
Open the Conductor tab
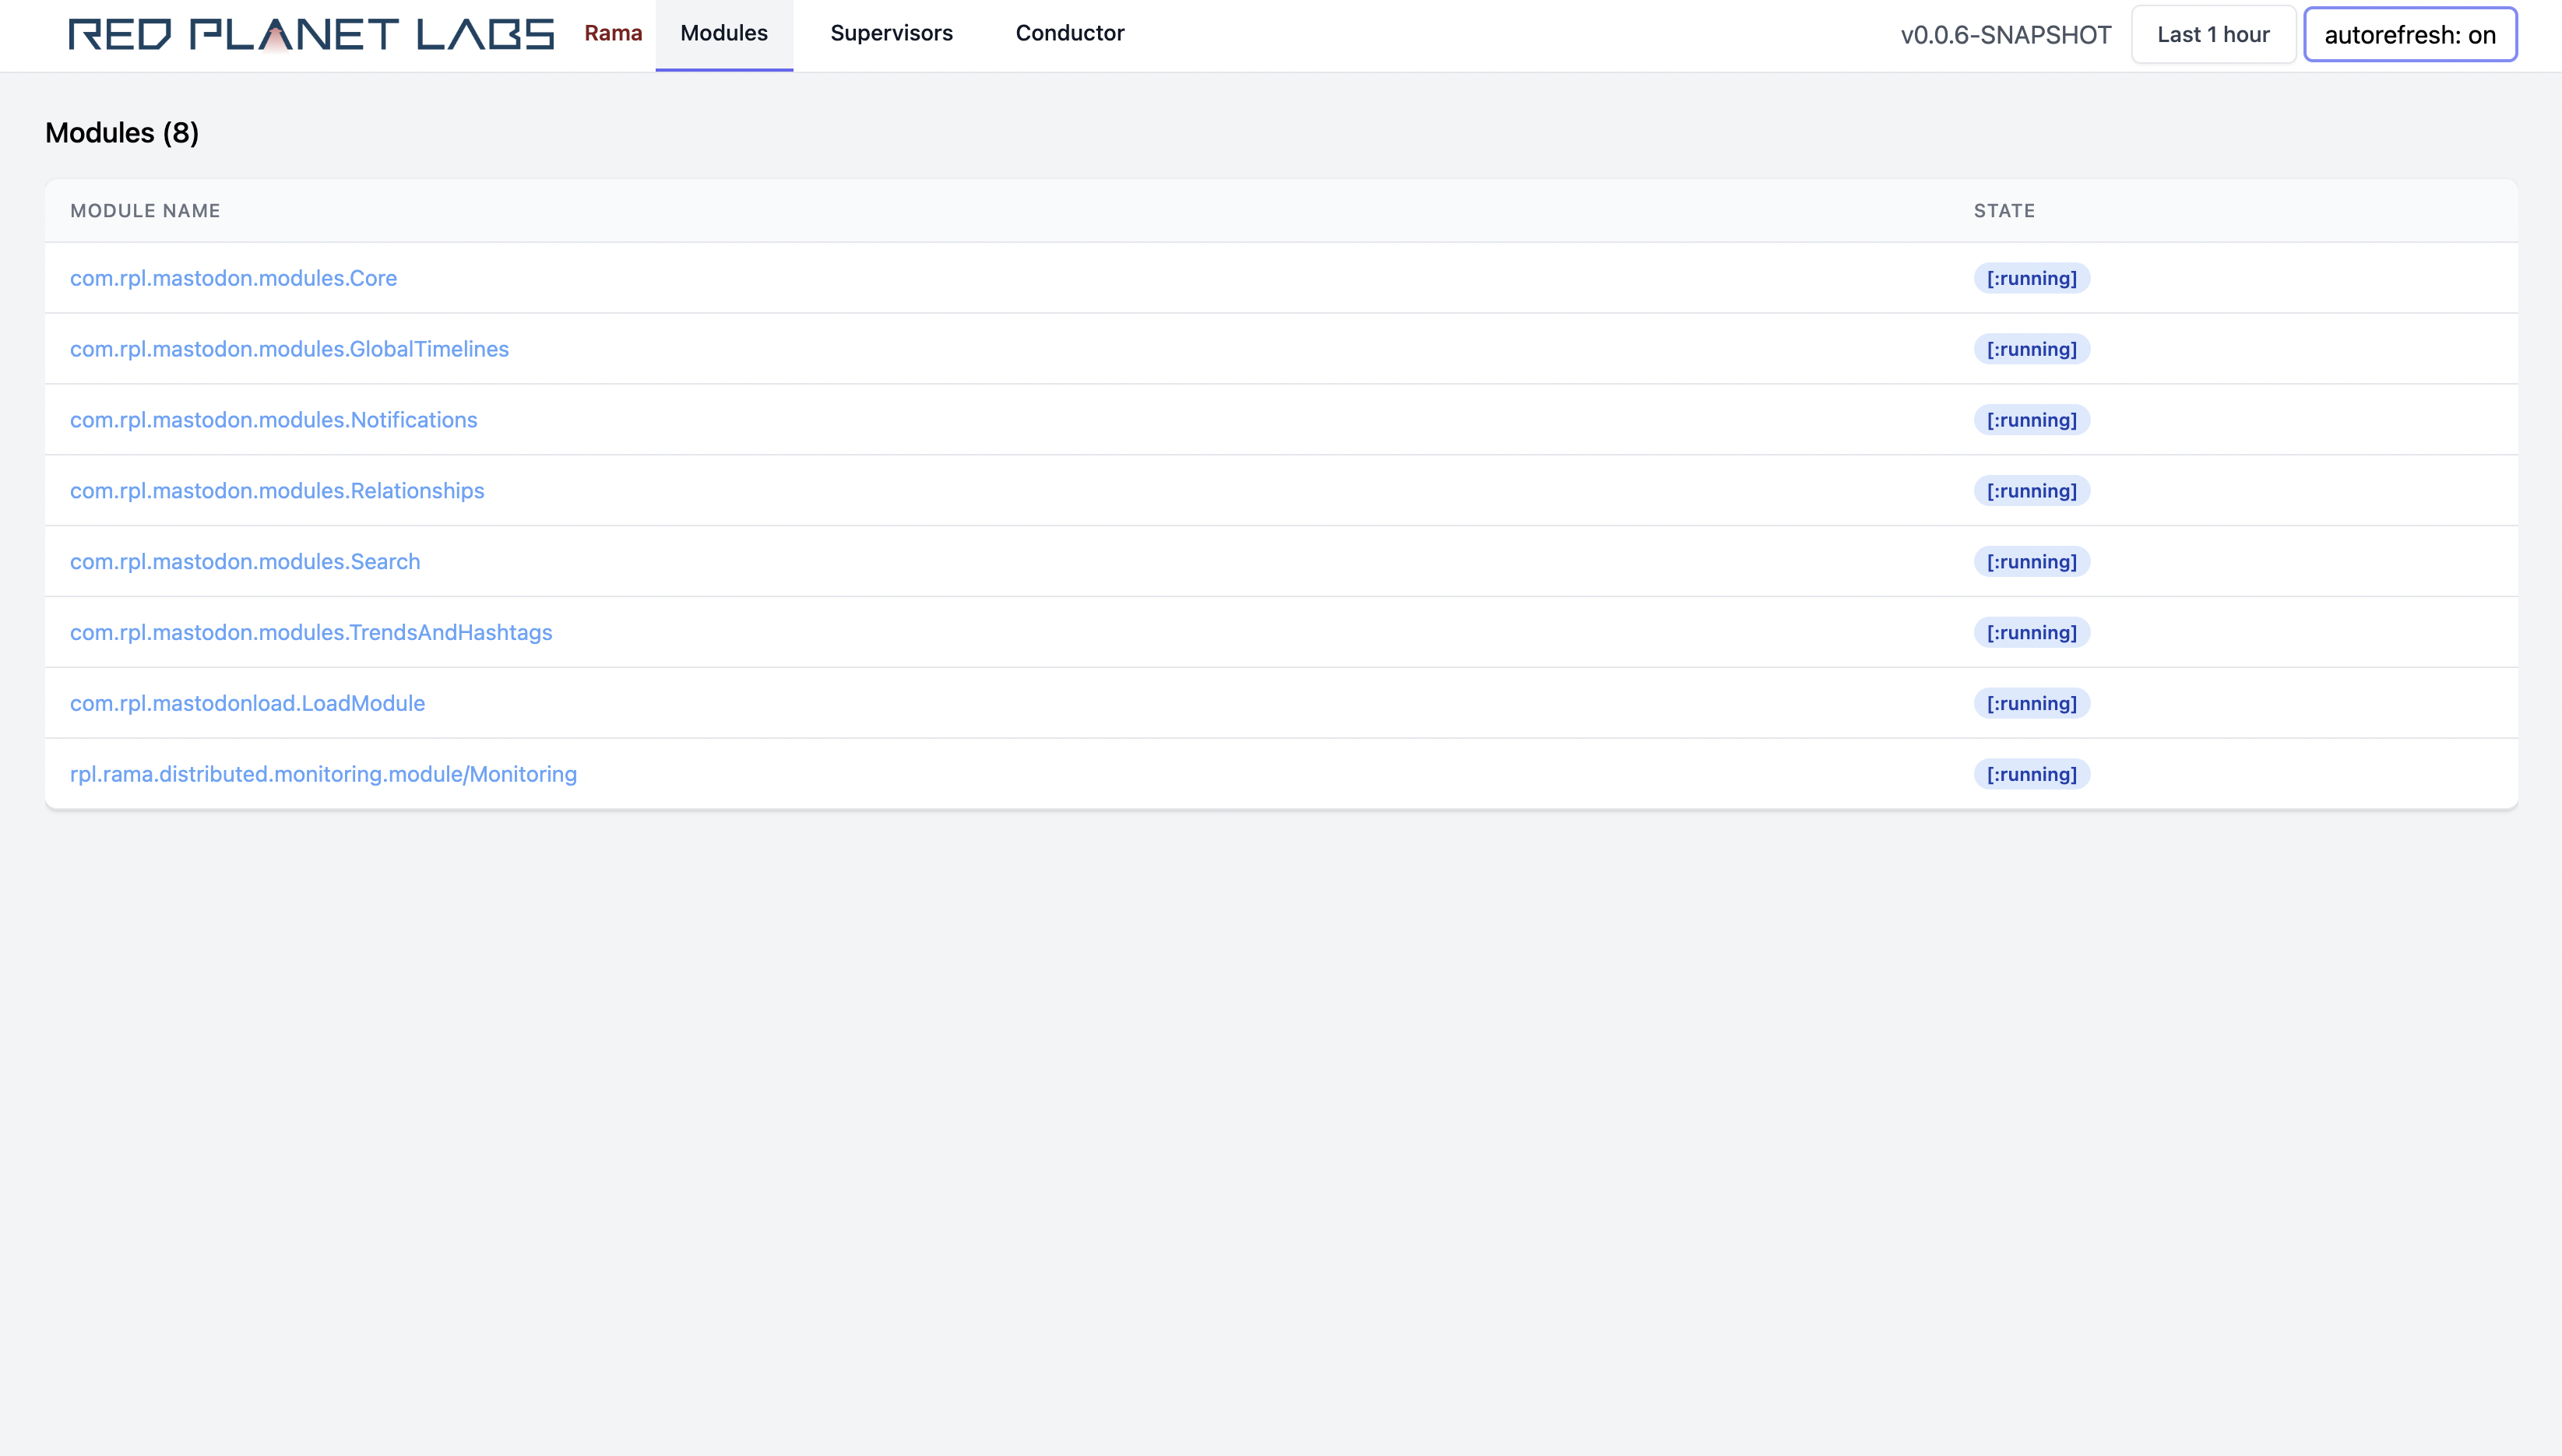click(1070, 34)
